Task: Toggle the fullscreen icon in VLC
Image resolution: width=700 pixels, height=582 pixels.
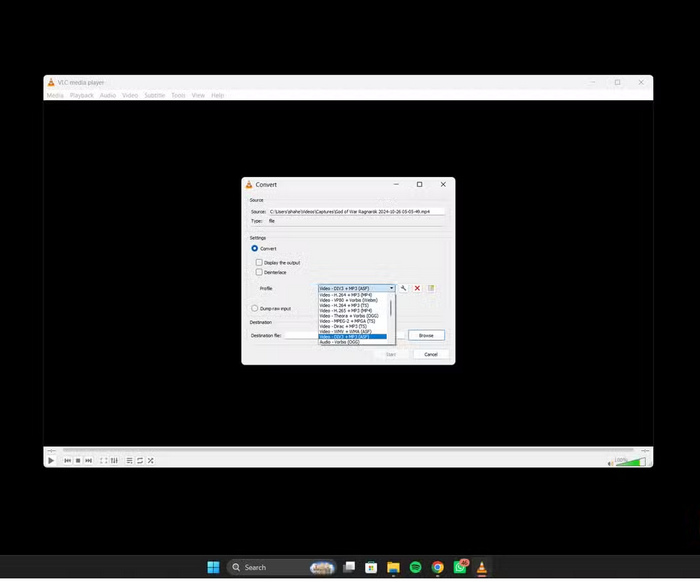Action: coord(103,461)
